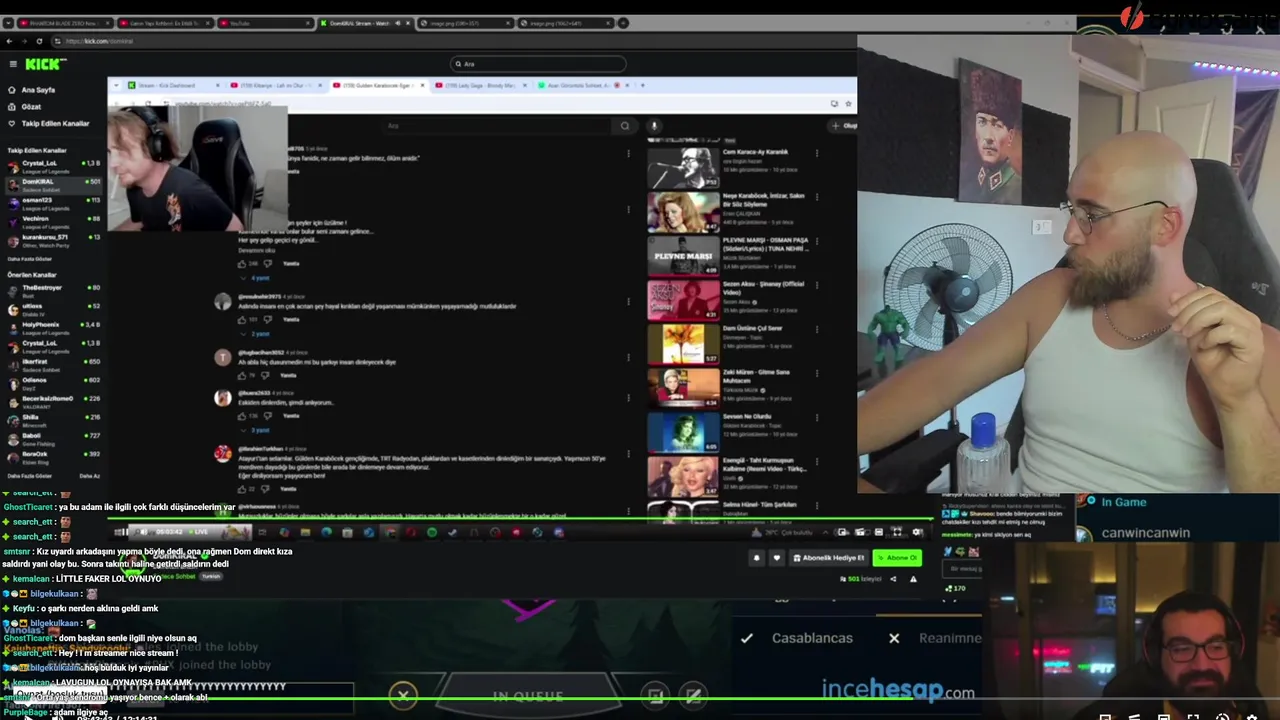Open options for Sezen Aksu Şinanay video
The width and height of the screenshot is (1280, 720).
pyautogui.click(x=817, y=285)
